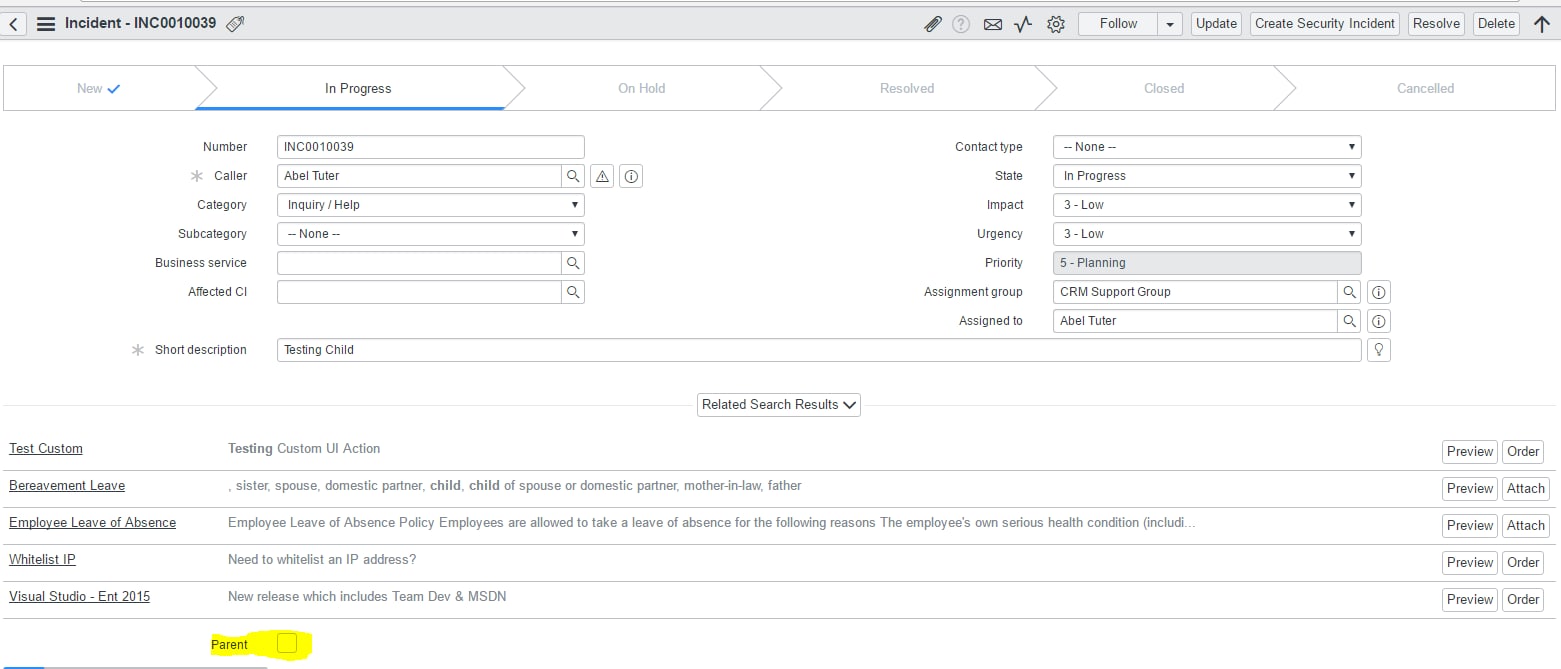Open the Follow button dropdown arrow
The width and height of the screenshot is (1561, 669).
point(1170,24)
